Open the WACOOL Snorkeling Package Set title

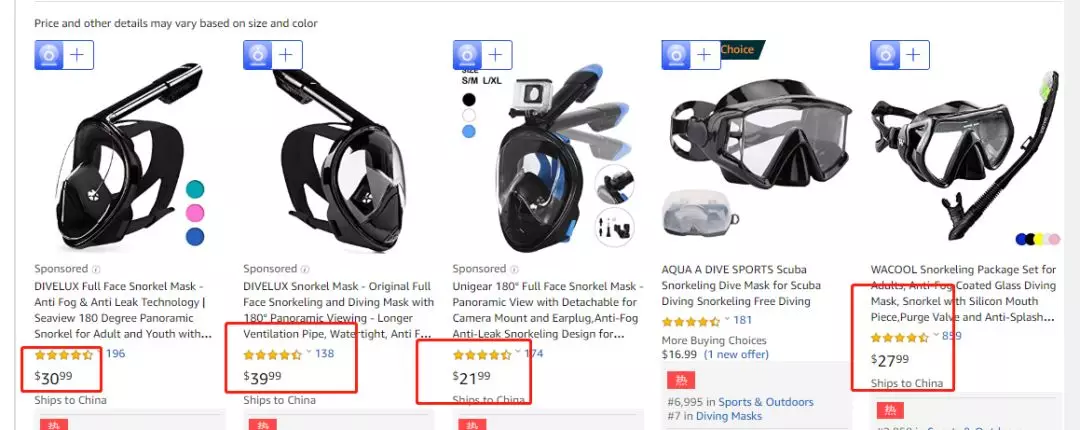click(963, 294)
